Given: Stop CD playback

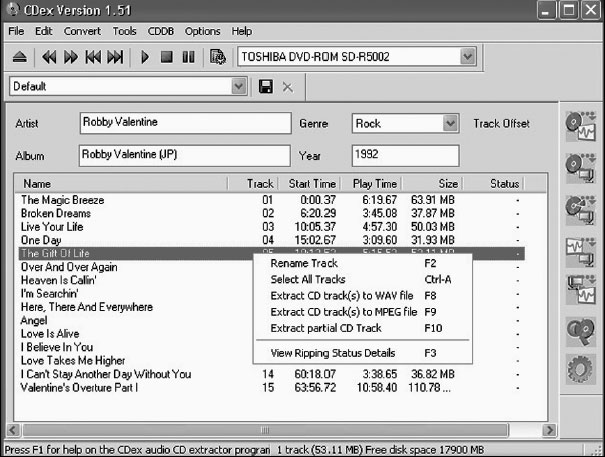Looking at the screenshot, I should 166,57.
